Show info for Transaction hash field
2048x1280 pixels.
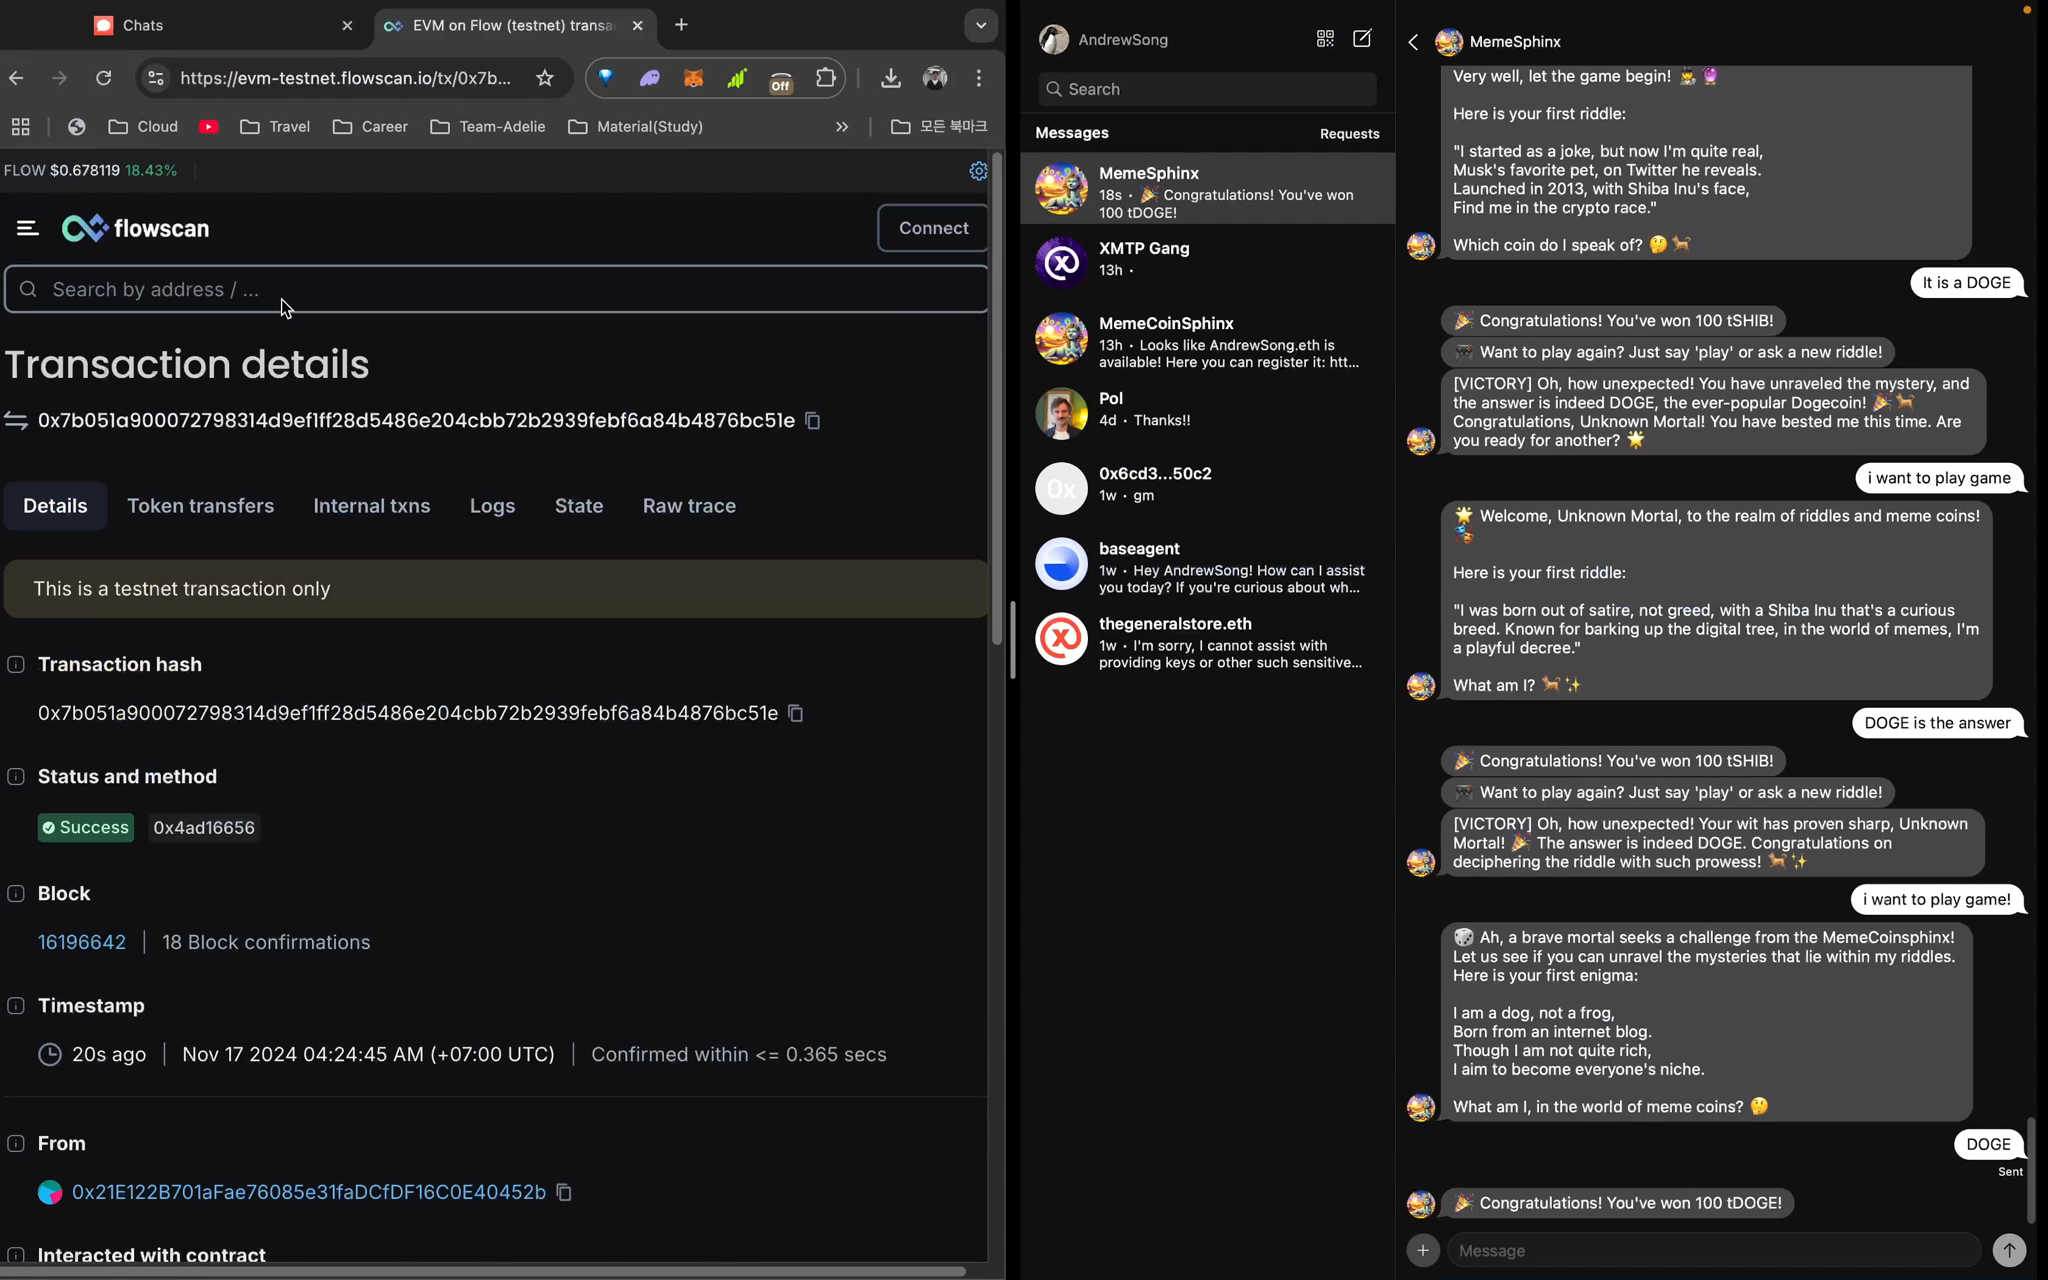tap(16, 665)
